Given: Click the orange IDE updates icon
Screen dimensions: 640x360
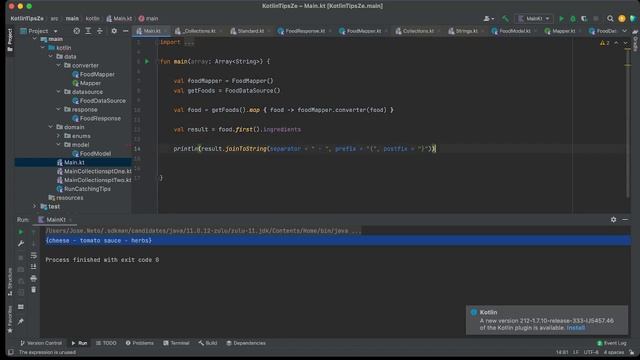Looking at the screenshot, I should [x=622, y=18].
